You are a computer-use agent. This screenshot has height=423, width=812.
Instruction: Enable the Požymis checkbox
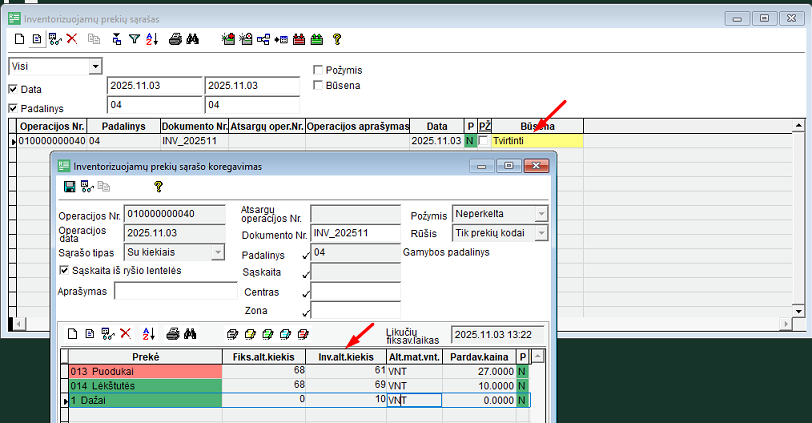tap(318, 70)
